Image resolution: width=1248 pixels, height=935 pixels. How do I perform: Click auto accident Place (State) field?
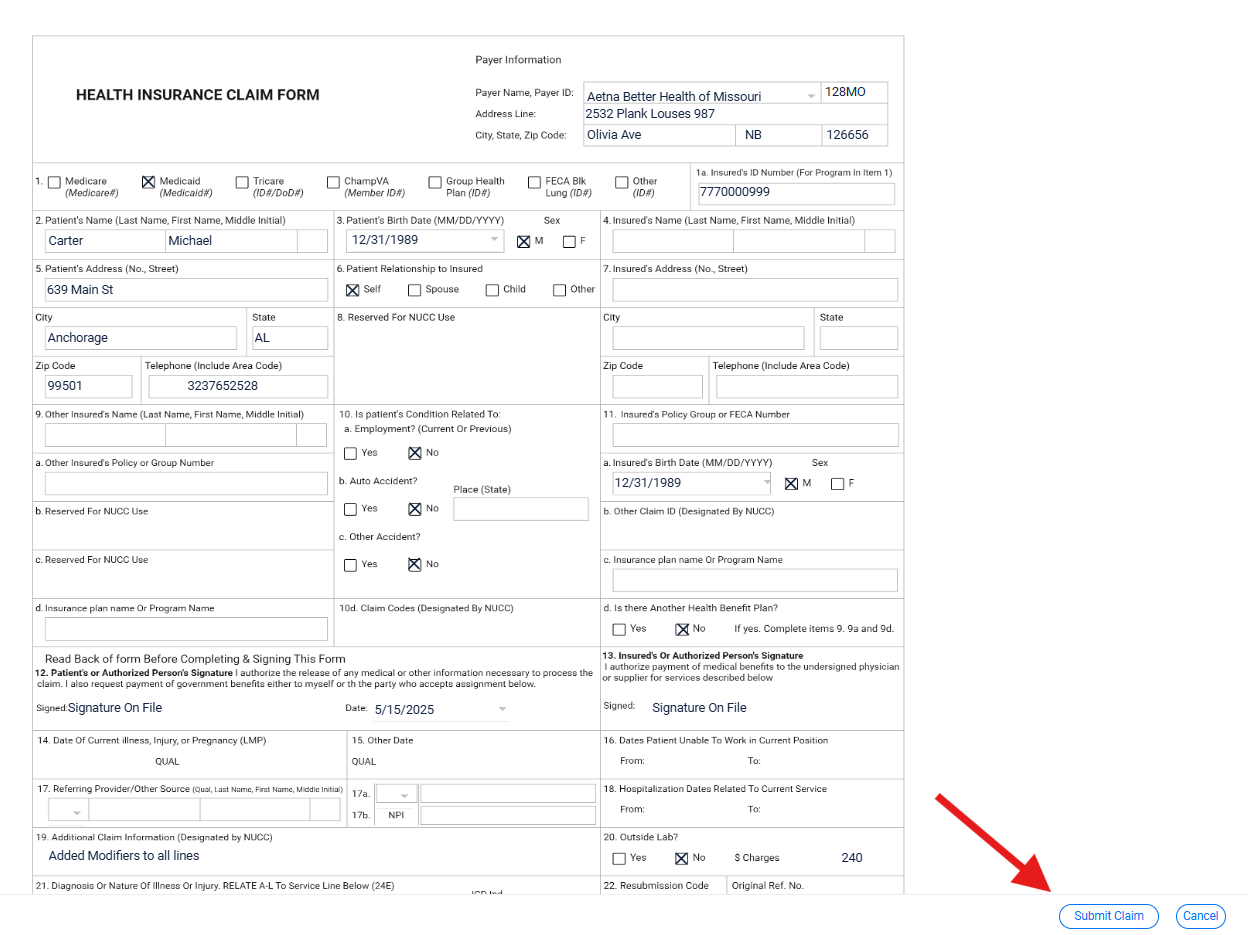coord(521,509)
